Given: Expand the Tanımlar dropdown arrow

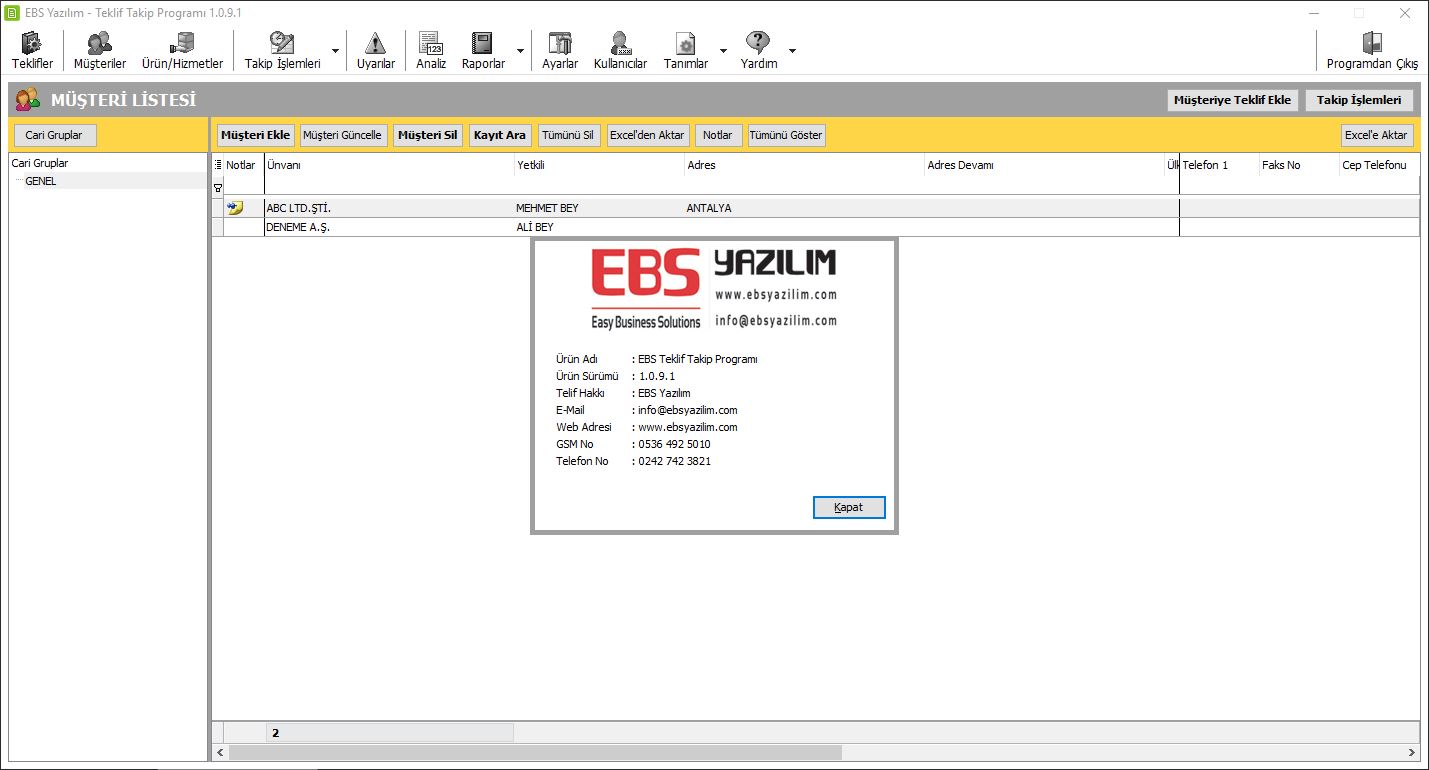Looking at the screenshot, I should pyautogui.click(x=723, y=51).
